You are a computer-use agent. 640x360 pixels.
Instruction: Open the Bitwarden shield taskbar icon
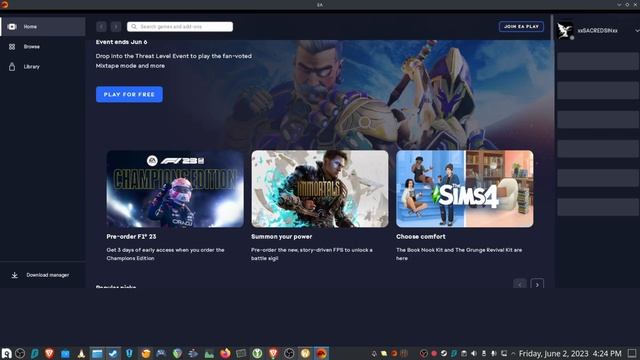point(129,353)
